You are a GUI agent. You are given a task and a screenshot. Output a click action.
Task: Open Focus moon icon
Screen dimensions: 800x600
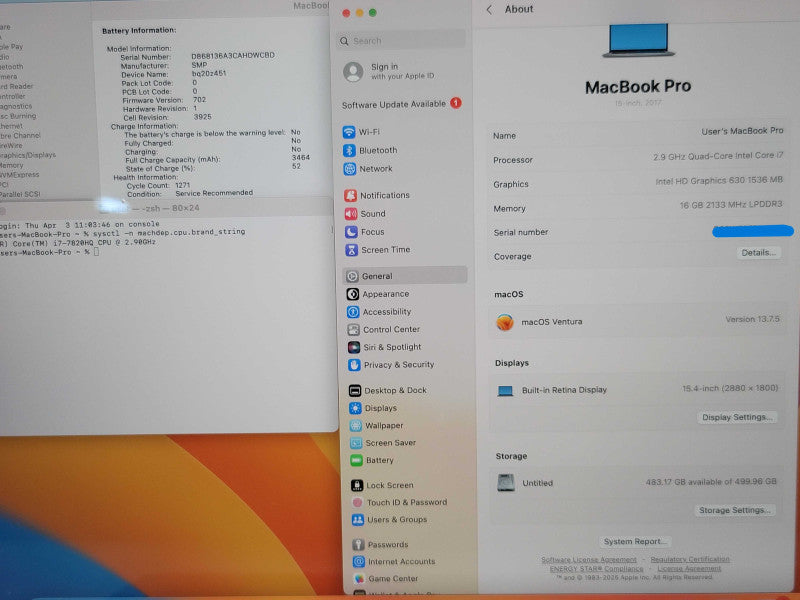tap(352, 232)
